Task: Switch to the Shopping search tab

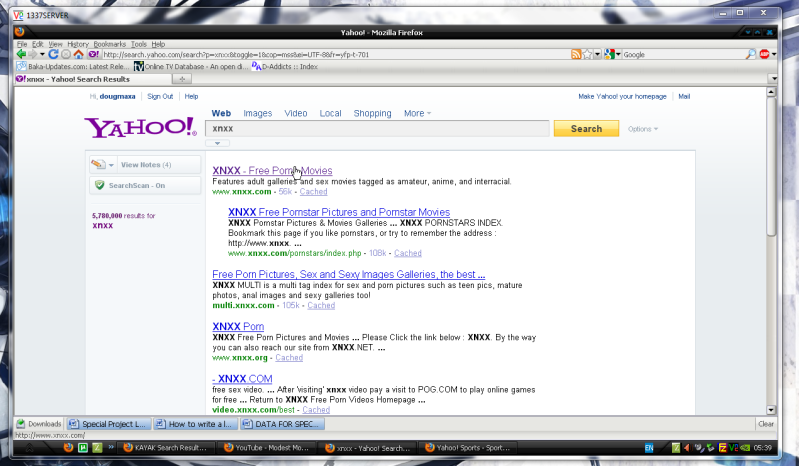Action: click(x=372, y=113)
